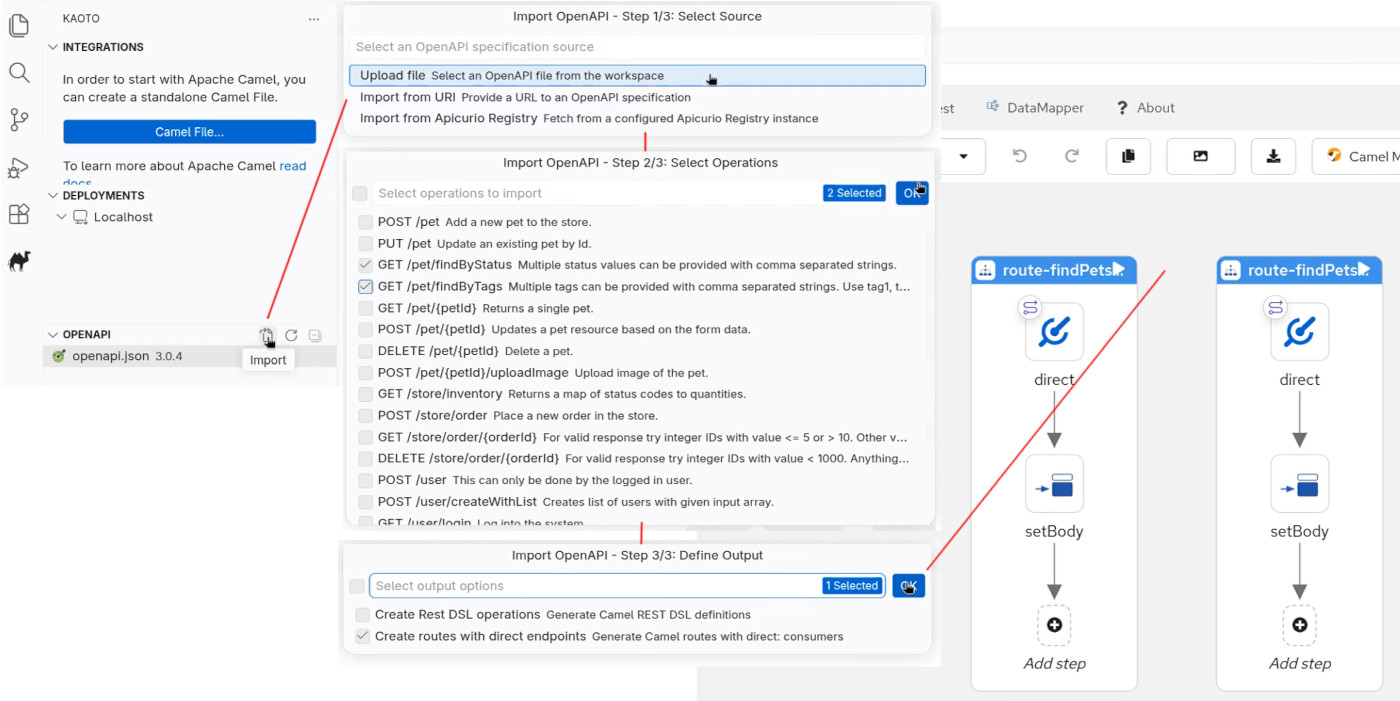The width and height of the screenshot is (1400, 701).
Task: Confirm Step 3 Define Output with OK
Action: coord(908,586)
